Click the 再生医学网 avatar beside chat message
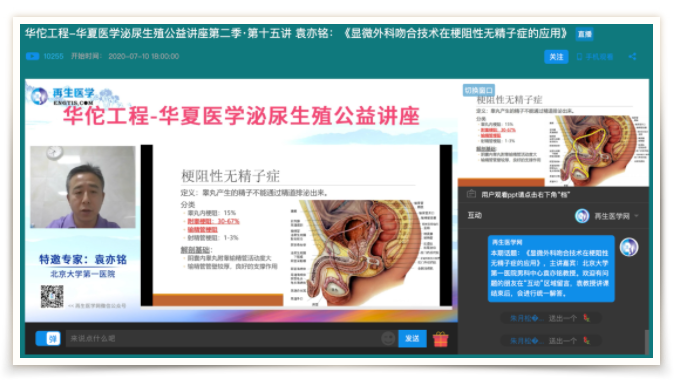 629,247
